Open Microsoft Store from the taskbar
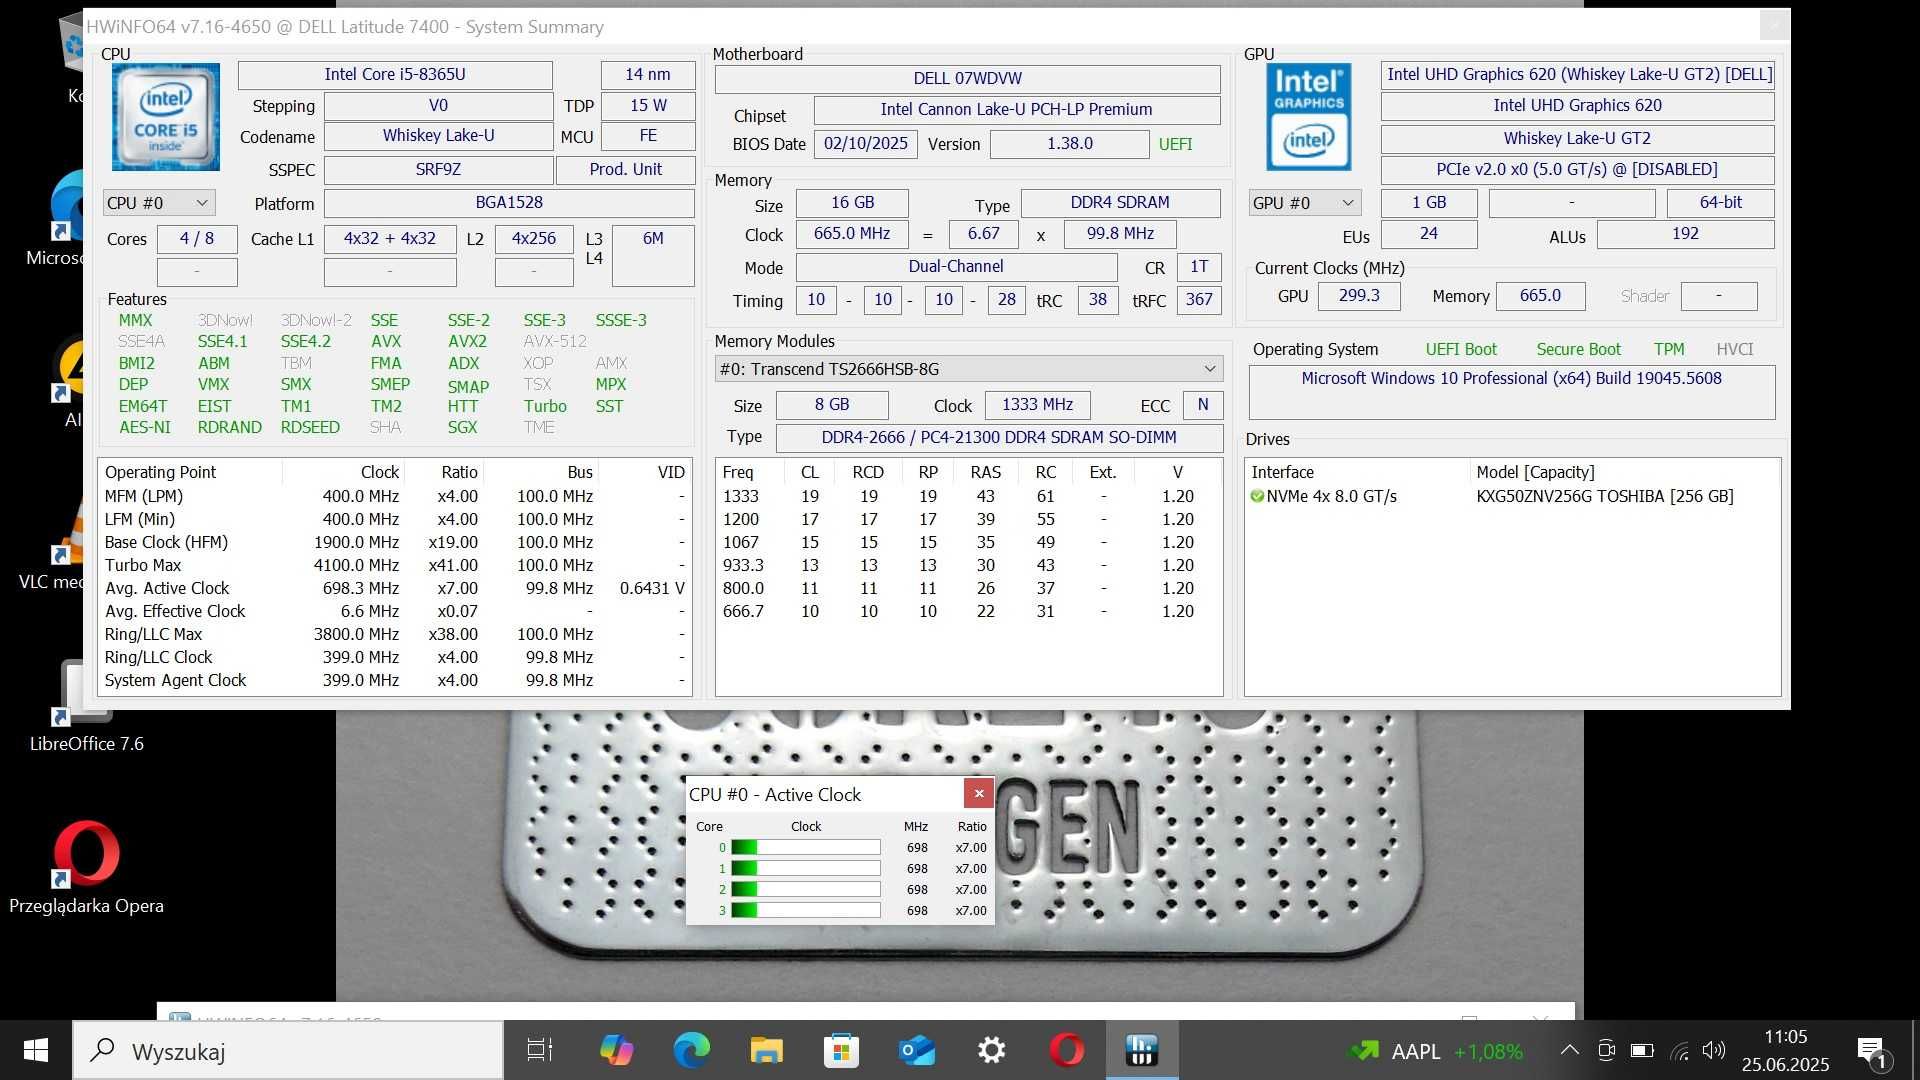The image size is (1920, 1080). [x=841, y=1050]
